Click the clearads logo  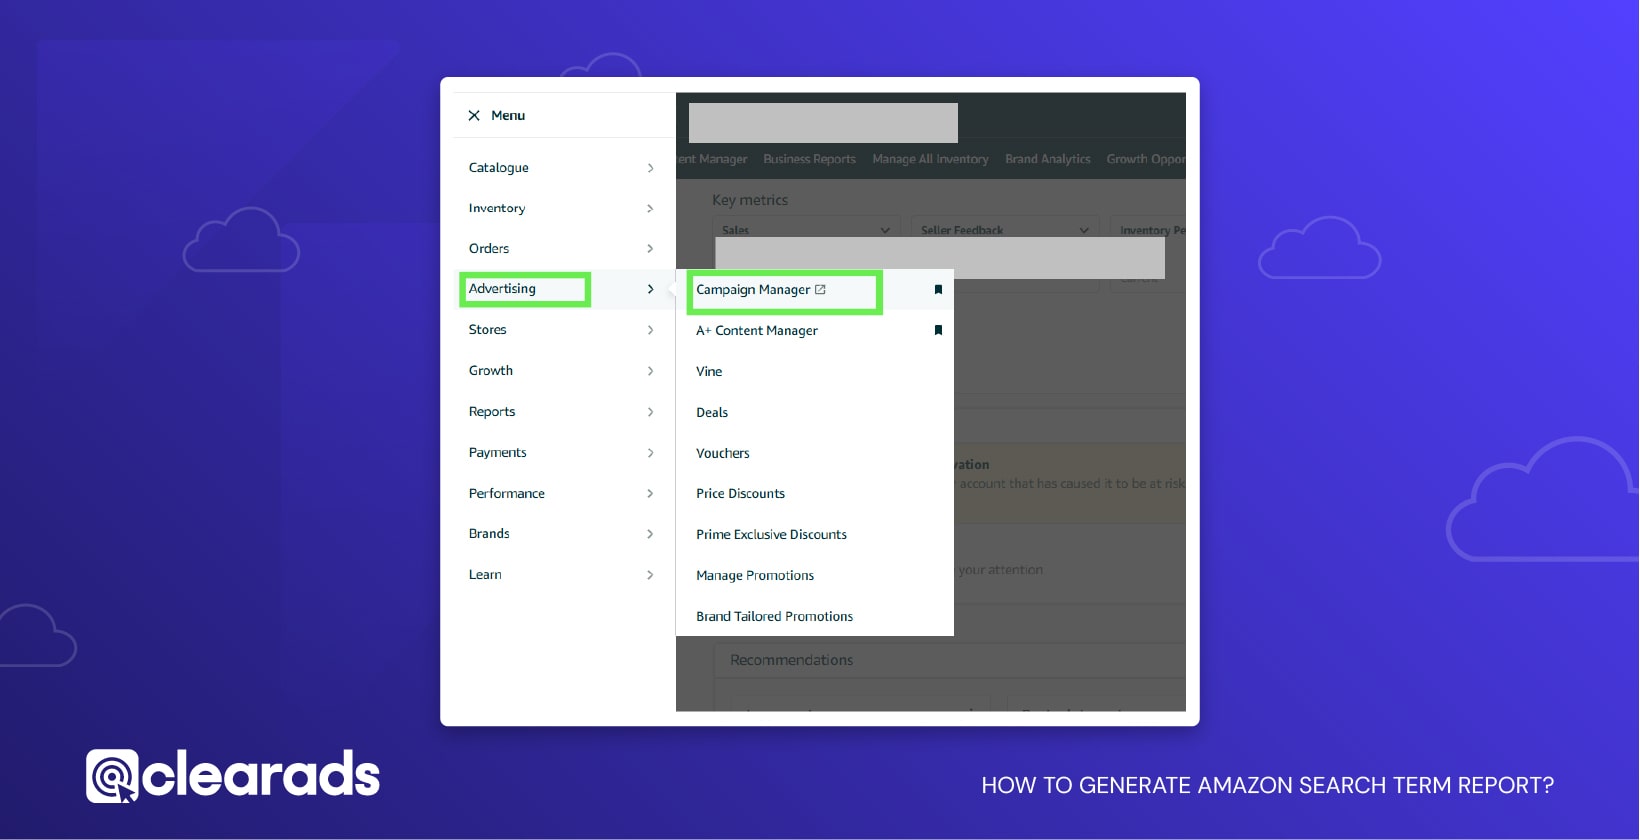[233, 776]
